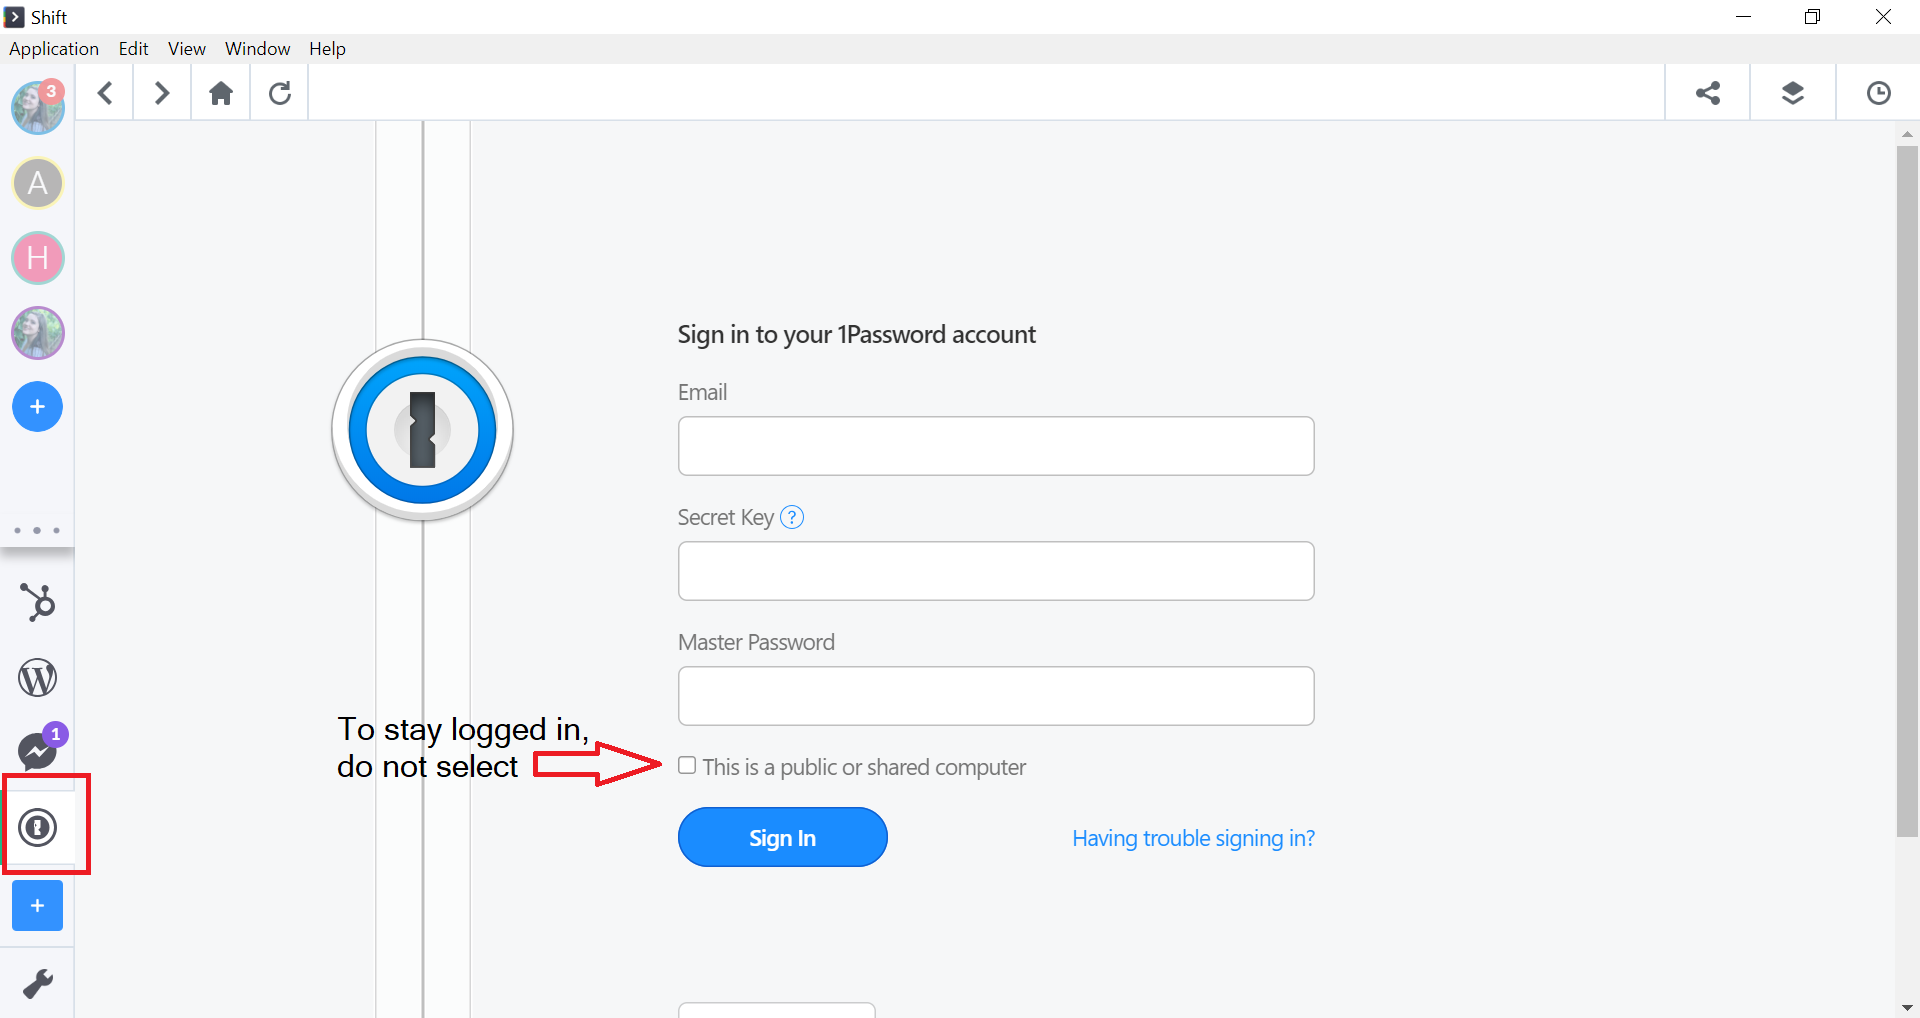Image resolution: width=1920 pixels, height=1018 pixels.
Task: Click the share icon in toolbar
Action: point(1708,93)
